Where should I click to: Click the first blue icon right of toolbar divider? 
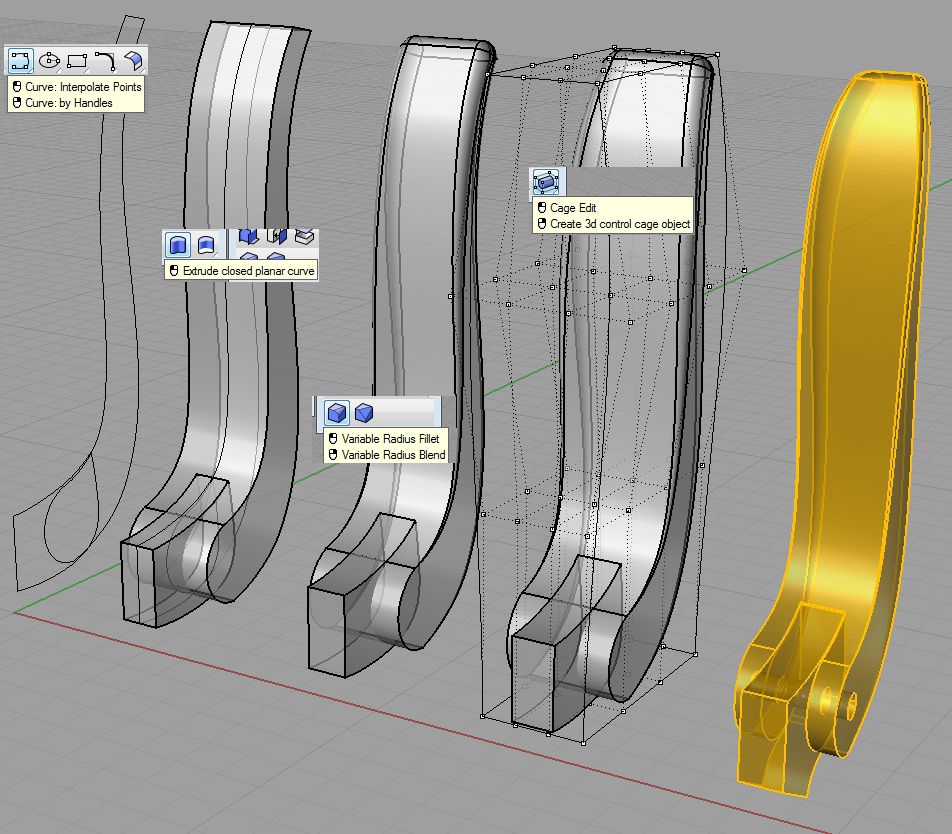point(248,237)
